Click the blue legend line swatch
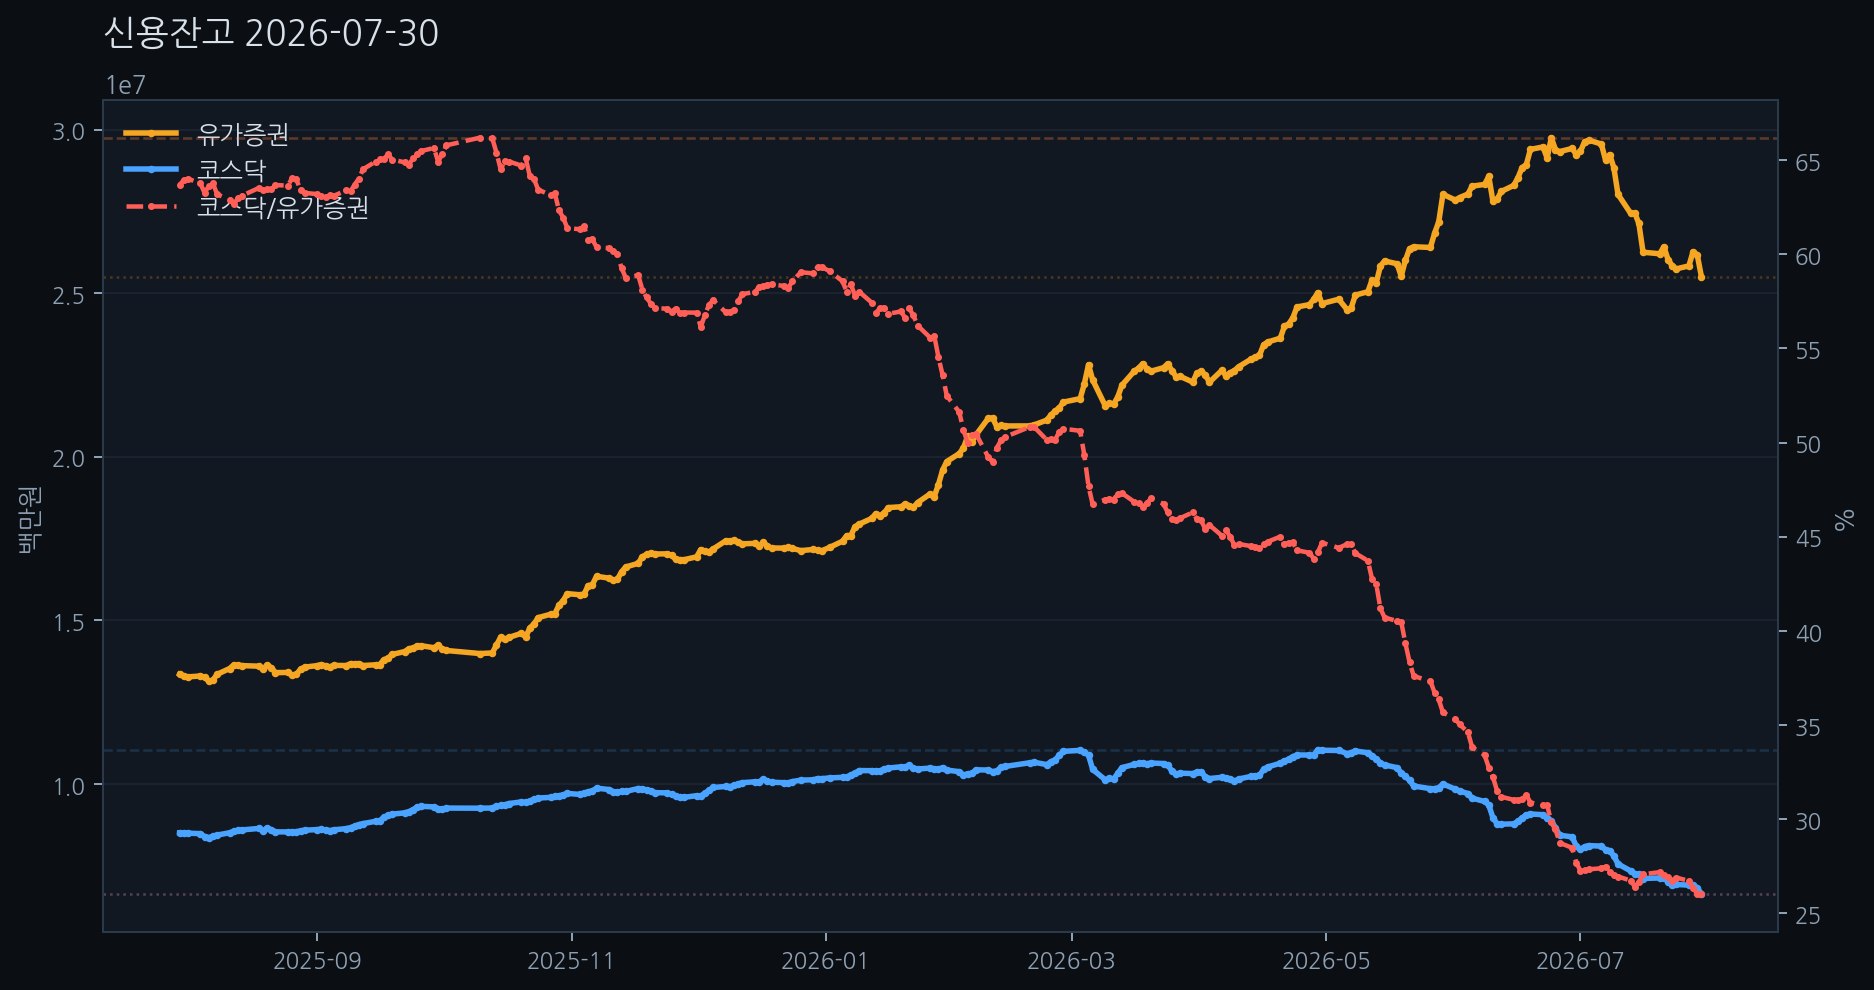The height and width of the screenshot is (990, 1874). 151,170
